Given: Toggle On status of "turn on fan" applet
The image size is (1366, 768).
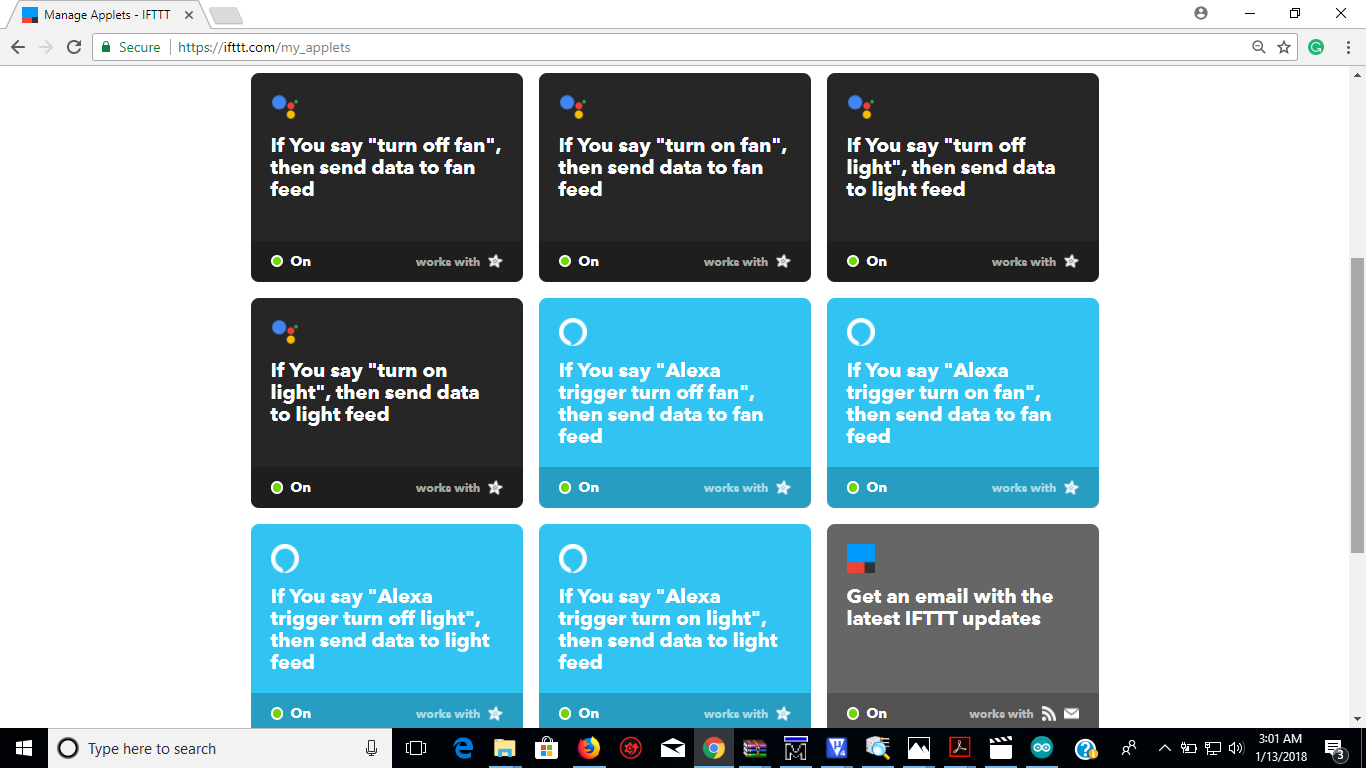Looking at the screenshot, I should point(579,261).
